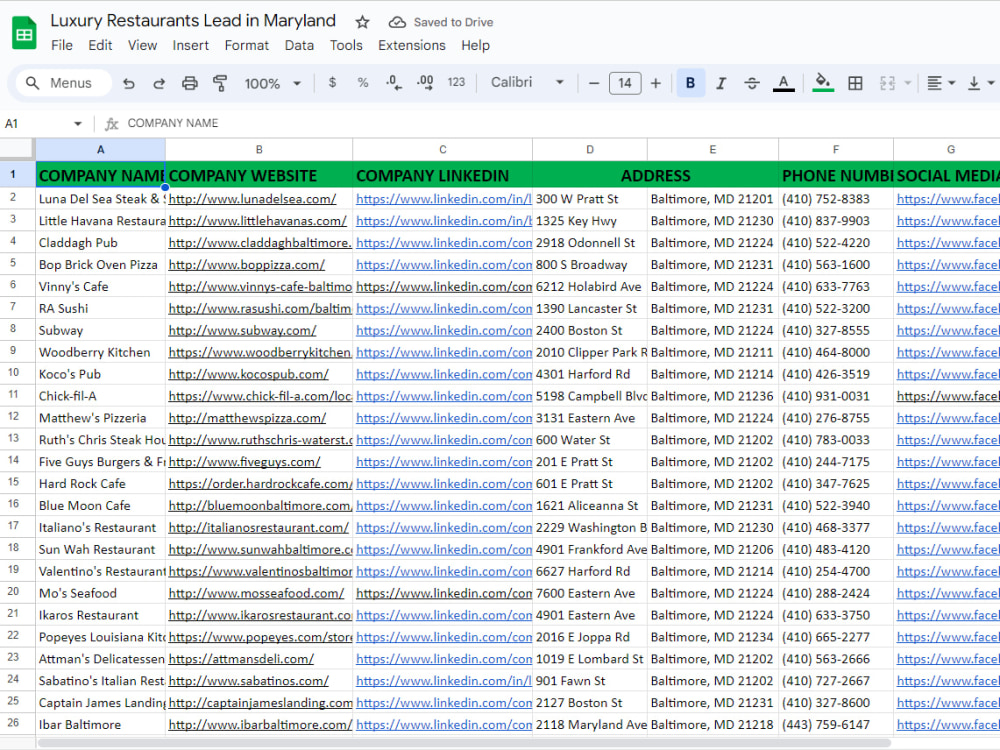Decrease font size with minus button

pyautogui.click(x=594, y=83)
